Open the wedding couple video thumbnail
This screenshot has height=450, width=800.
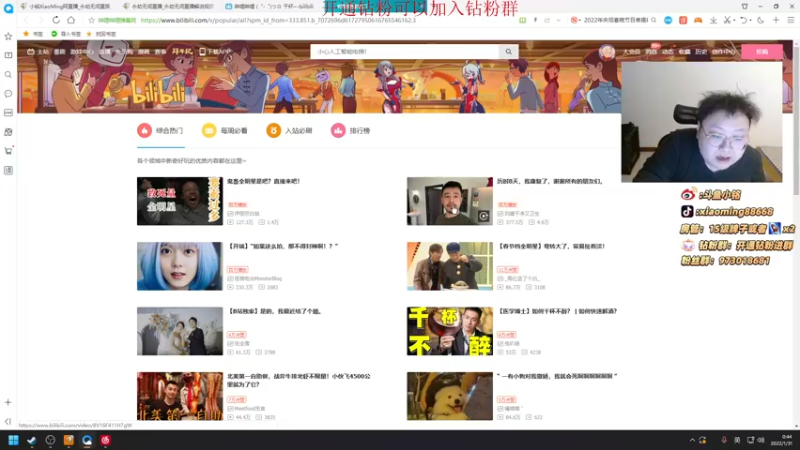coord(180,331)
